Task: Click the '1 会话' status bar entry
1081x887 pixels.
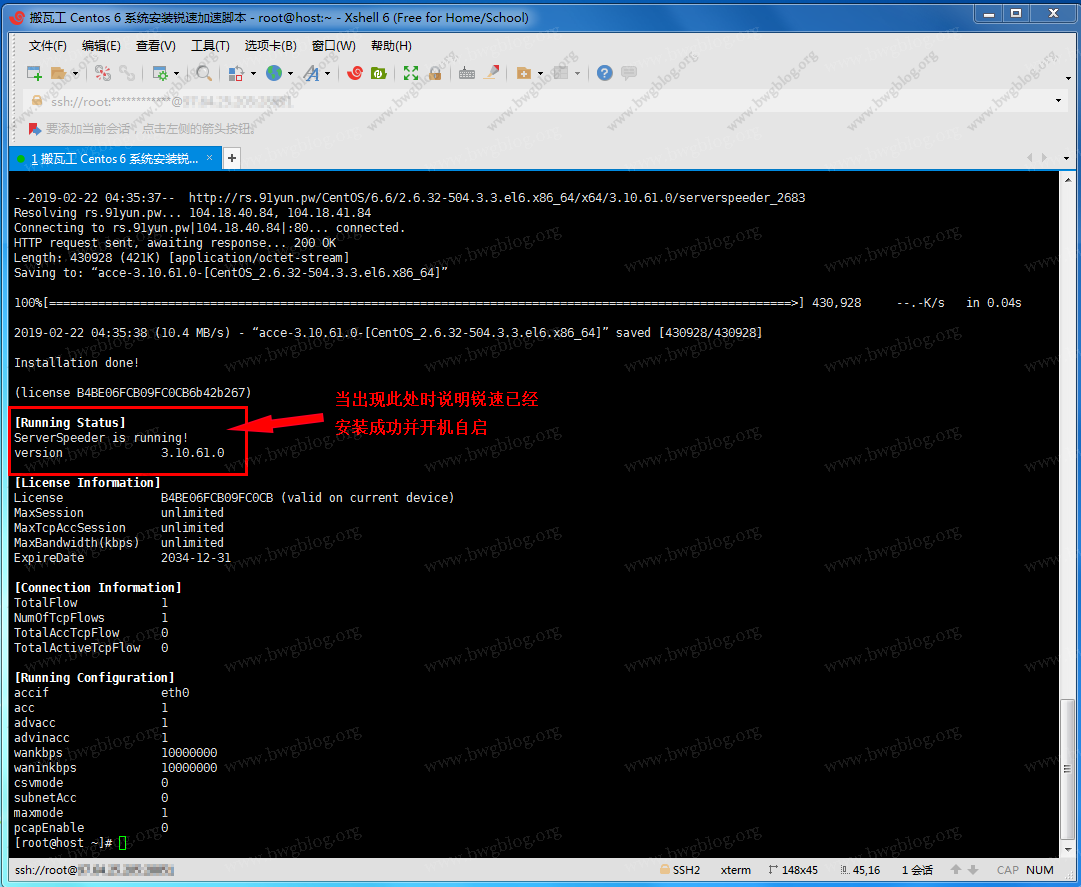Action: (917, 870)
